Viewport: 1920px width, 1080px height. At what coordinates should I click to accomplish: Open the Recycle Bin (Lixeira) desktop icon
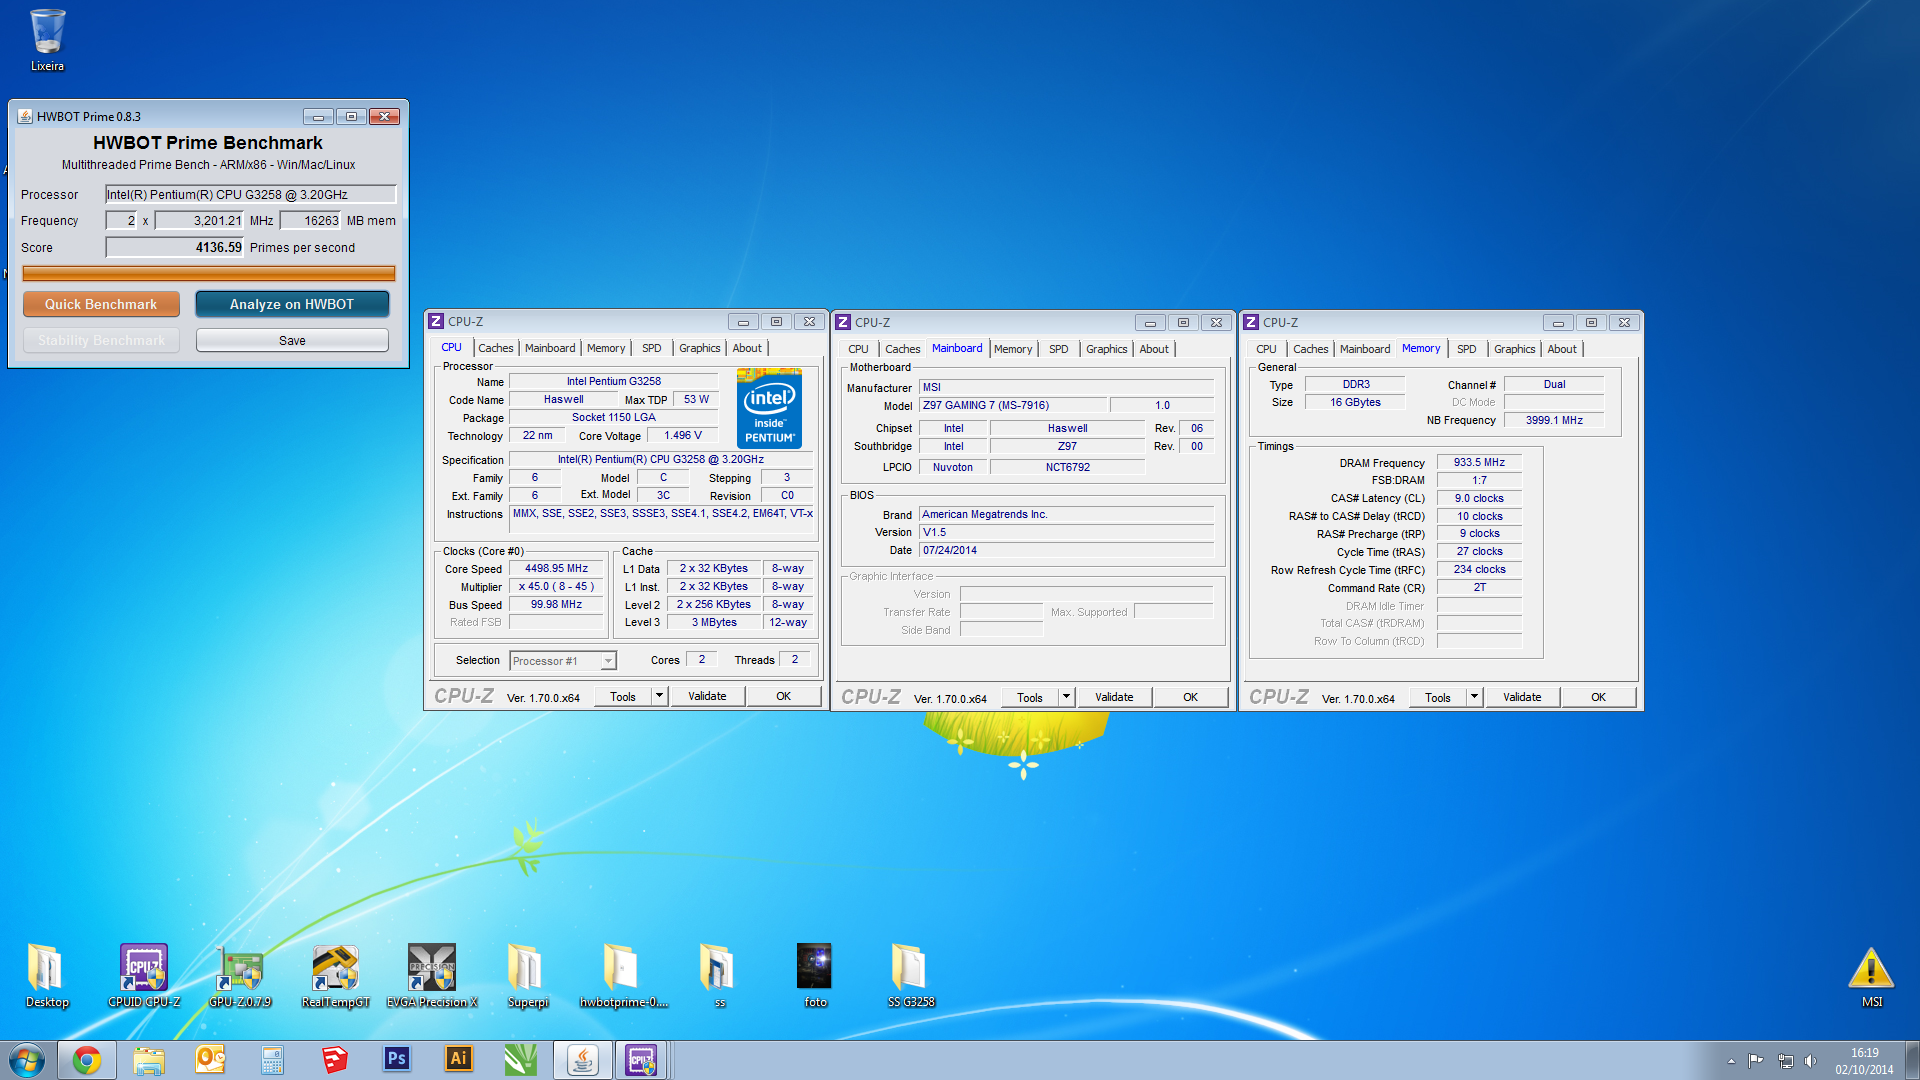pos(47,40)
